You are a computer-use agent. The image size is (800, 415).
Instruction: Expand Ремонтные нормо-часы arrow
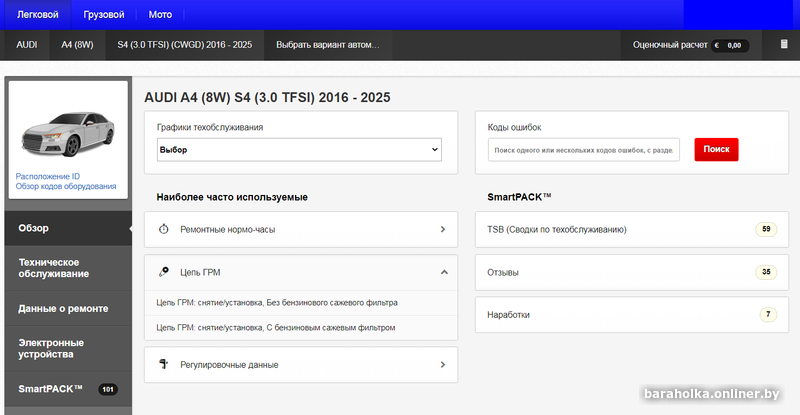[443, 229]
